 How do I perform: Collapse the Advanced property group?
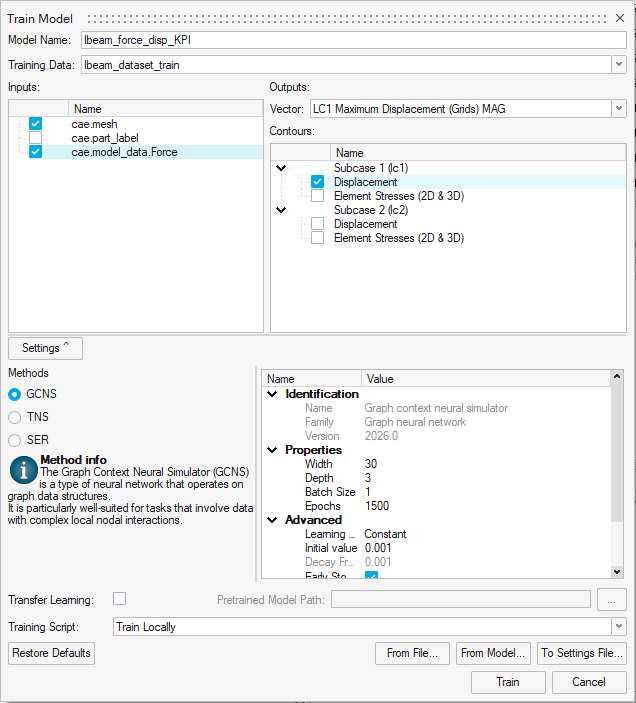[272, 520]
